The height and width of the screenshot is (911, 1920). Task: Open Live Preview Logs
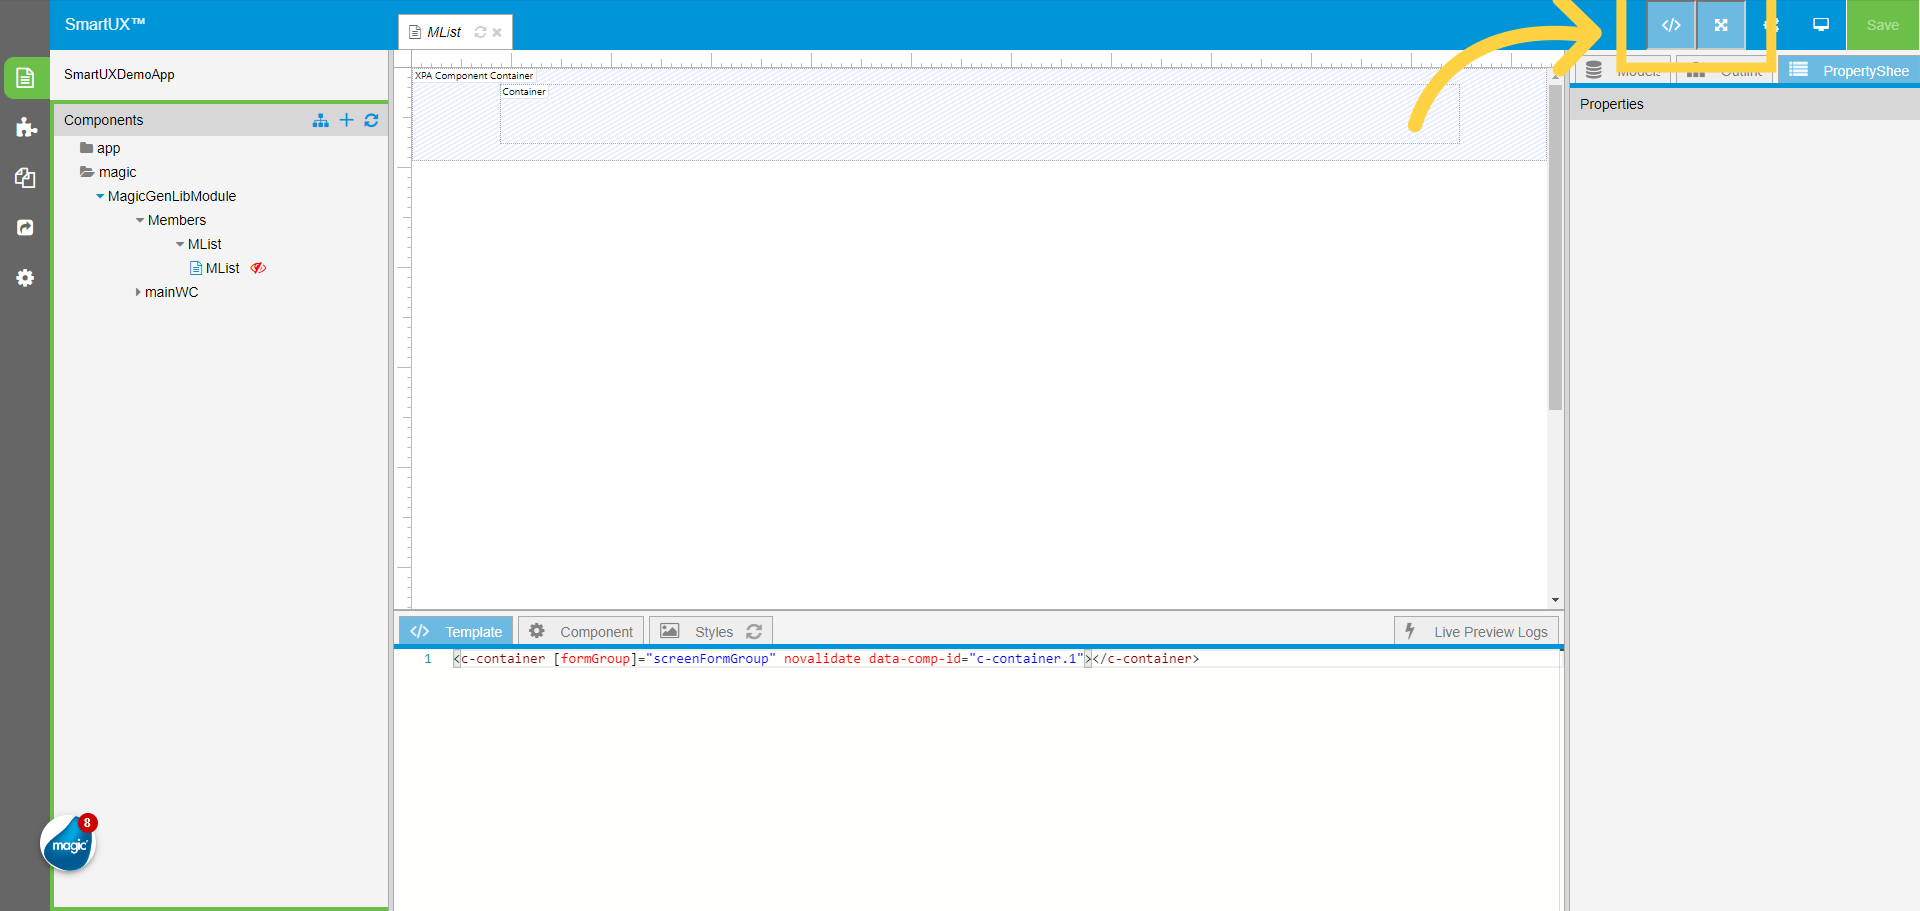[x=1476, y=630]
